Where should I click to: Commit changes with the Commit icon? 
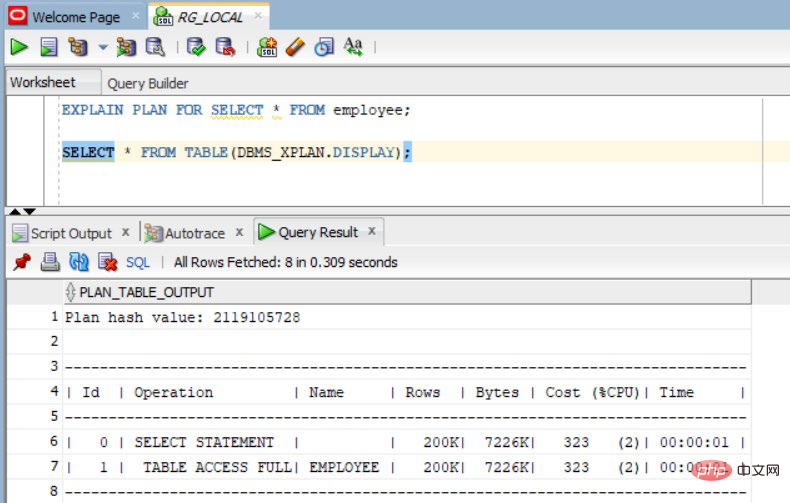tap(196, 47)
